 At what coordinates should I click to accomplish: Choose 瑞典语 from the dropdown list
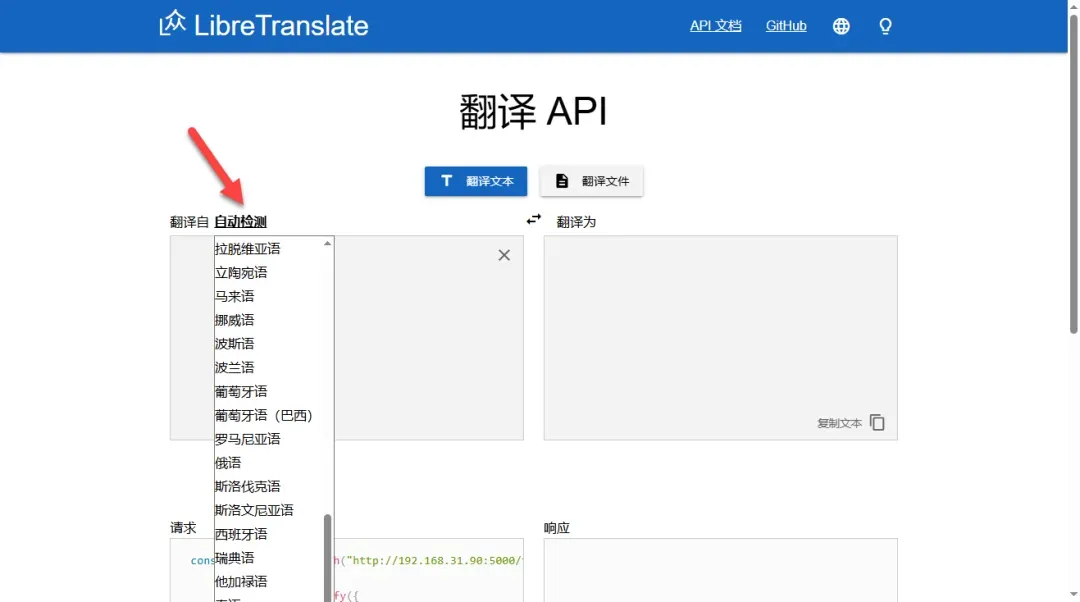(235, 558)
